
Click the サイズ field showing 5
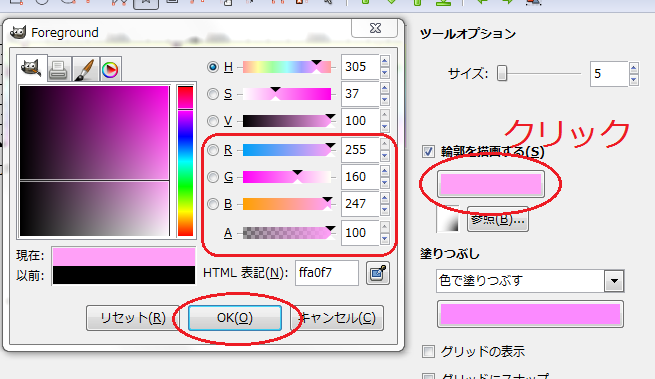(x=609, y=74)
